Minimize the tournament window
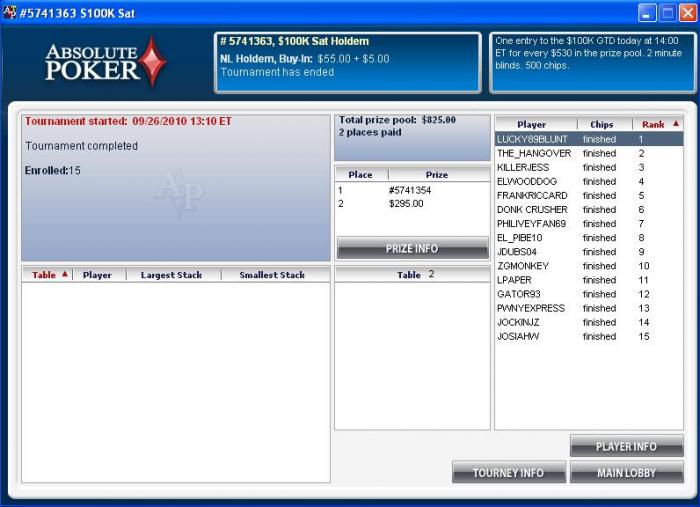The width and height of the screenshot is (700, 507). point(647,13)
